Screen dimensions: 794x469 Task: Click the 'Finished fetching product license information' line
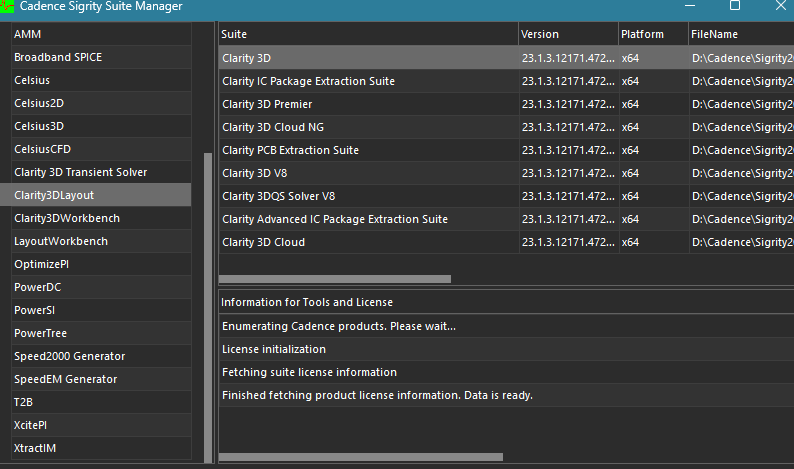506,395
